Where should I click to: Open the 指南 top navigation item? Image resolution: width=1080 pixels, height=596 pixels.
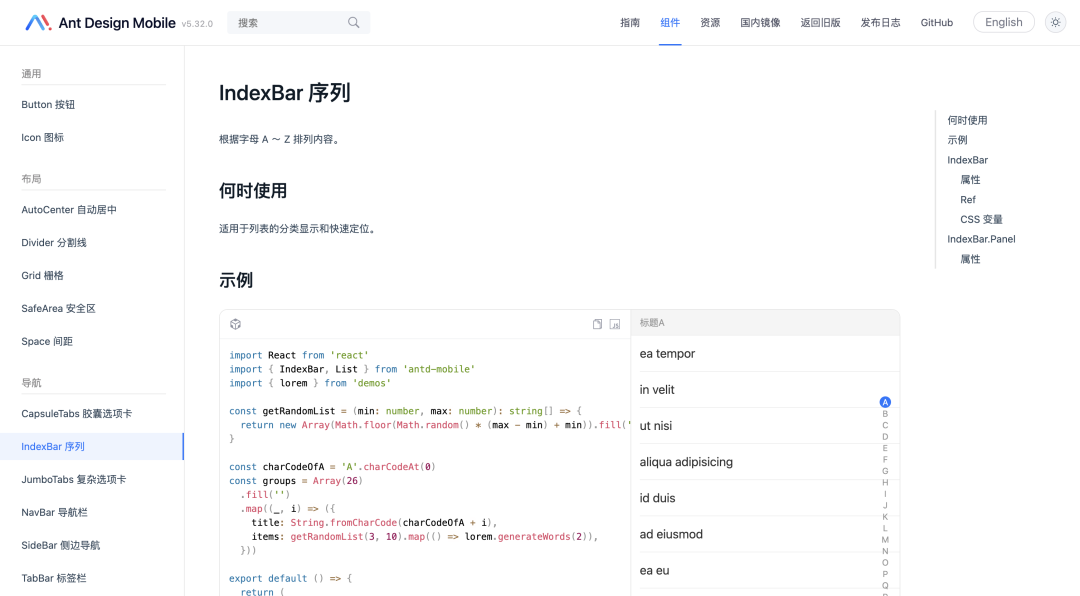630,23
